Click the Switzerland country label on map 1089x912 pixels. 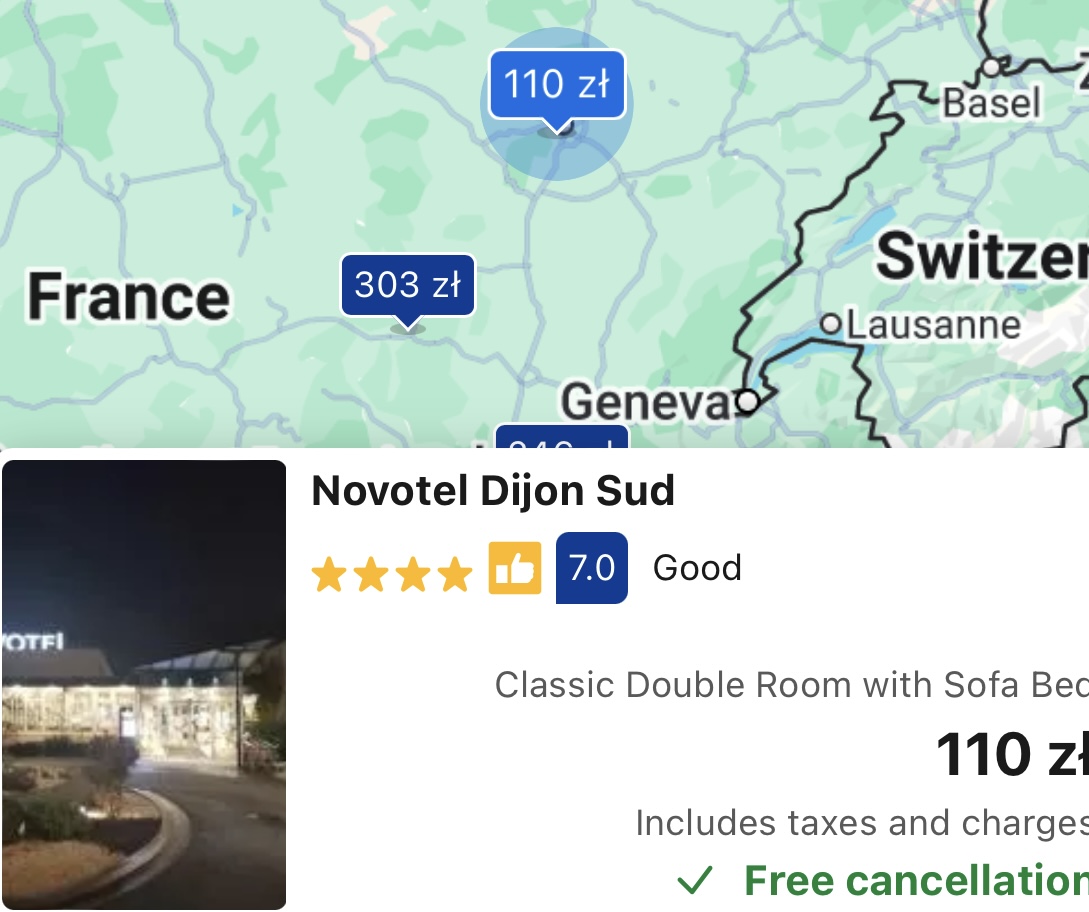pos(982,256)
